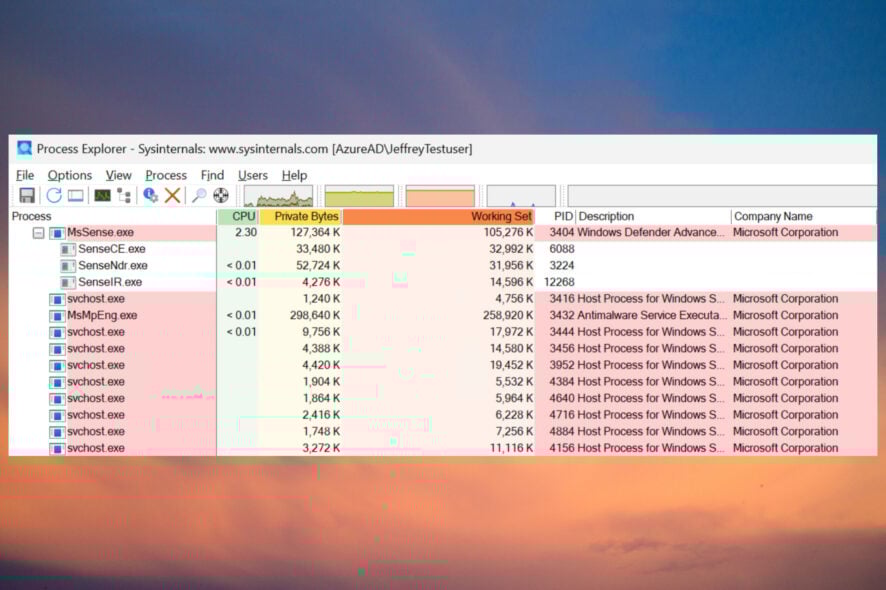Toggle the lower pane view
Image resolution: width=886 pixels, height=590 pixels.
(x=76, y=196)
